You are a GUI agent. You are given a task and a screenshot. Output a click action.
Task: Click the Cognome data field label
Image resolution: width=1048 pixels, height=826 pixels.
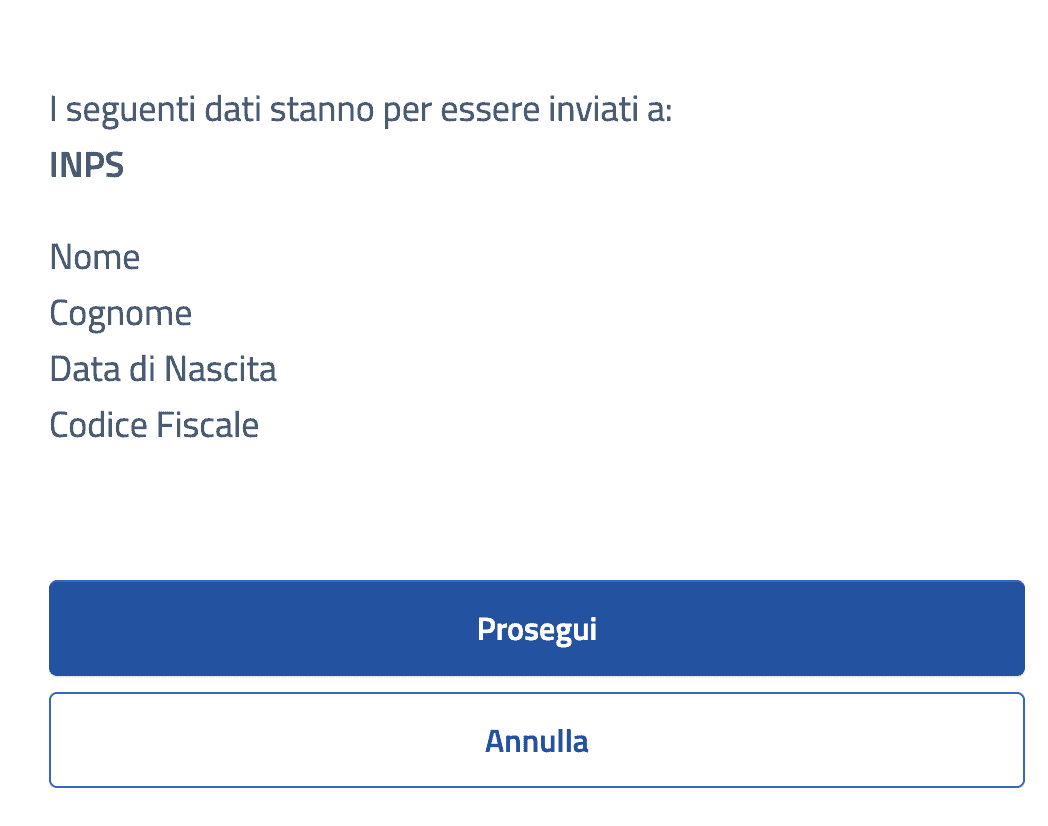click(120, 313)
